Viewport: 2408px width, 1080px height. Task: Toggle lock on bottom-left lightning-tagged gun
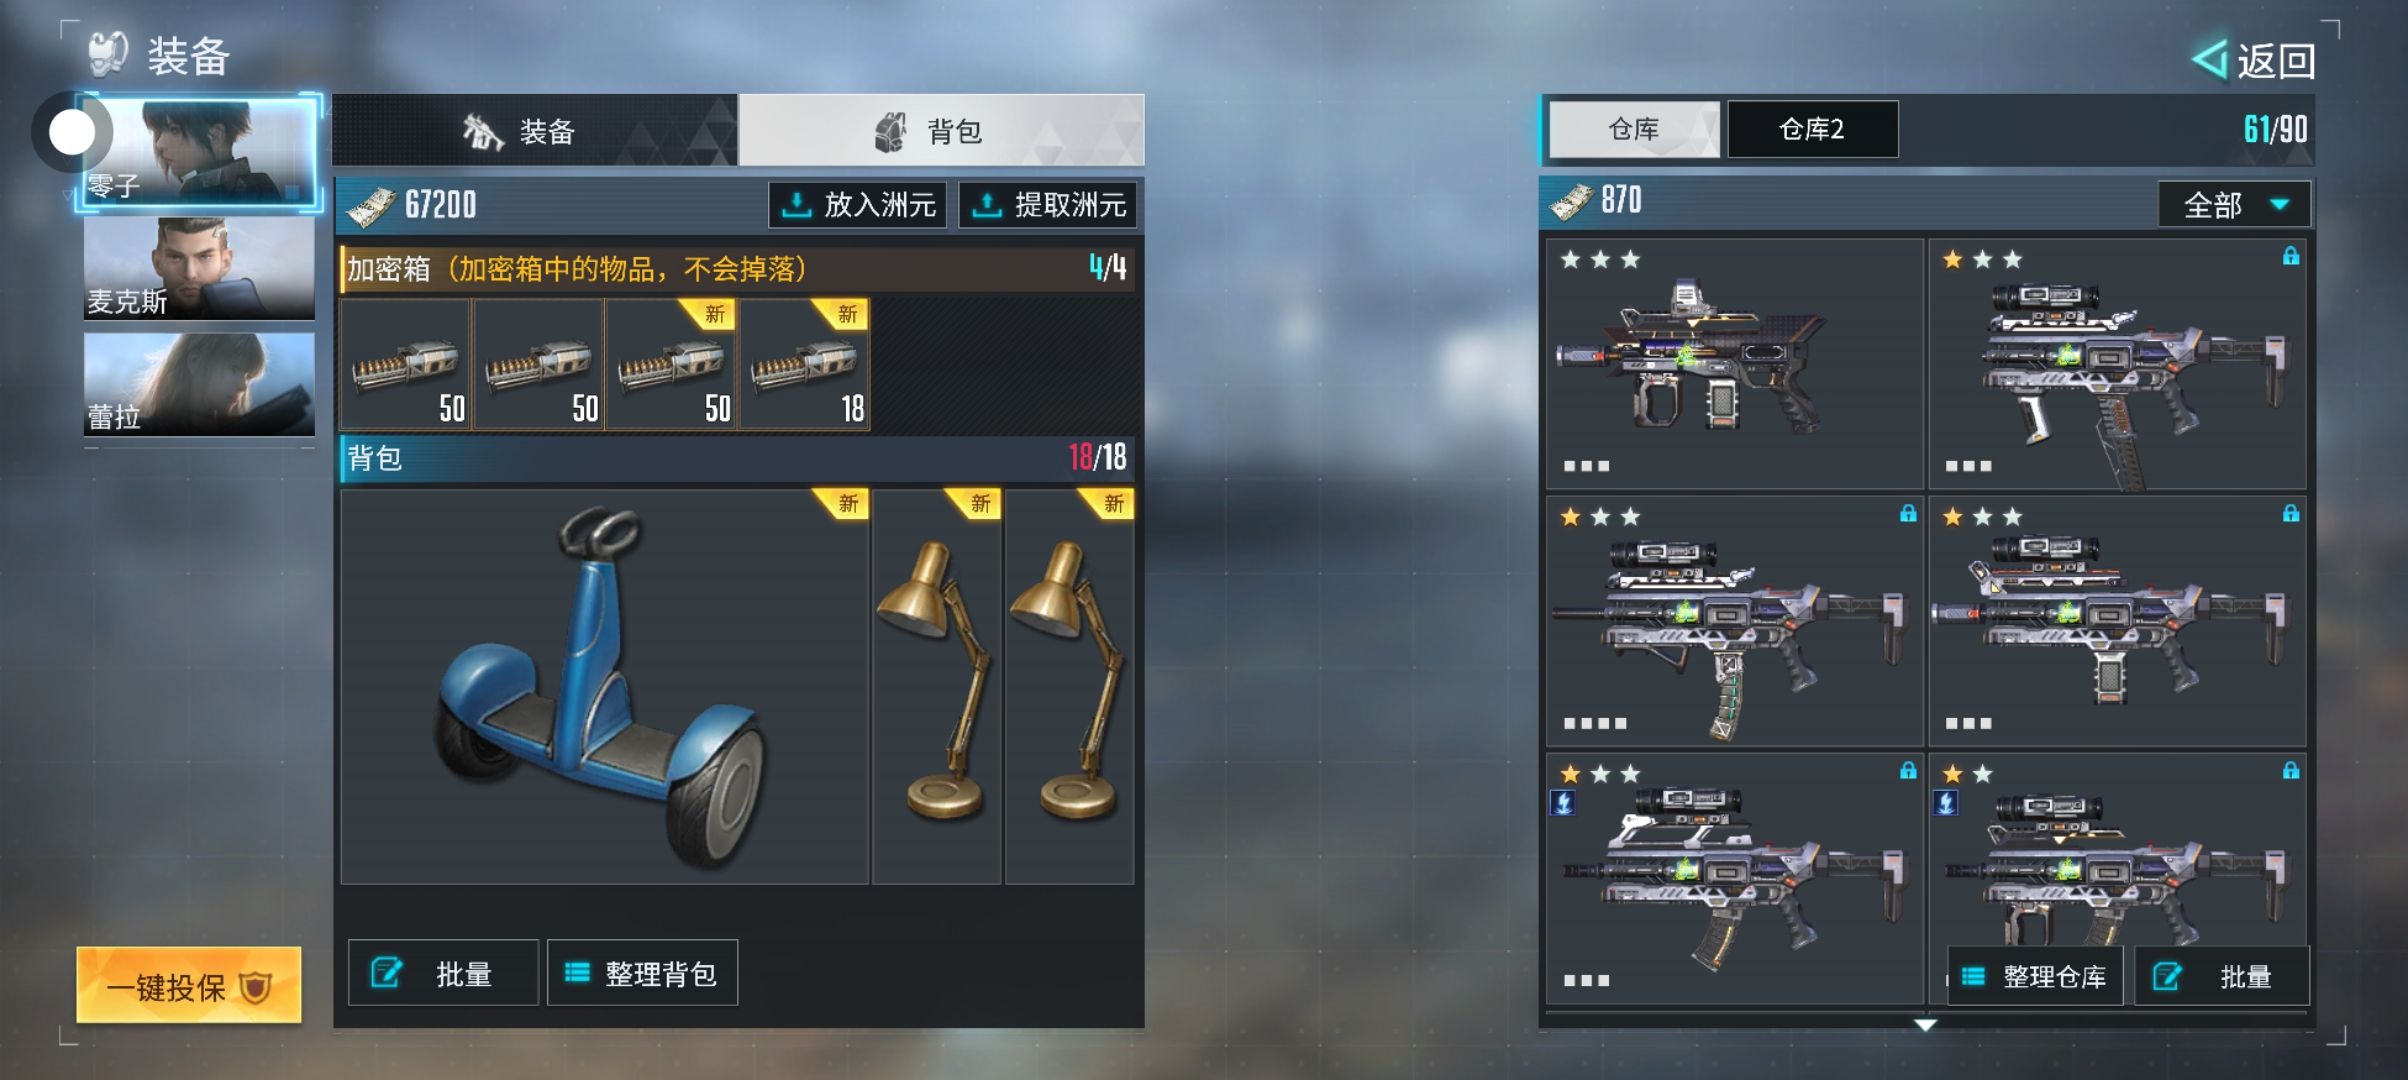pyautogui.click(x=1908, y=771)
